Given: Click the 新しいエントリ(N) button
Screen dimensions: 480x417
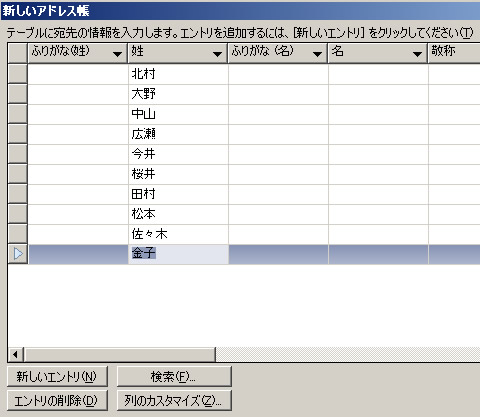Looking at the screenshot, I should 57,377.
